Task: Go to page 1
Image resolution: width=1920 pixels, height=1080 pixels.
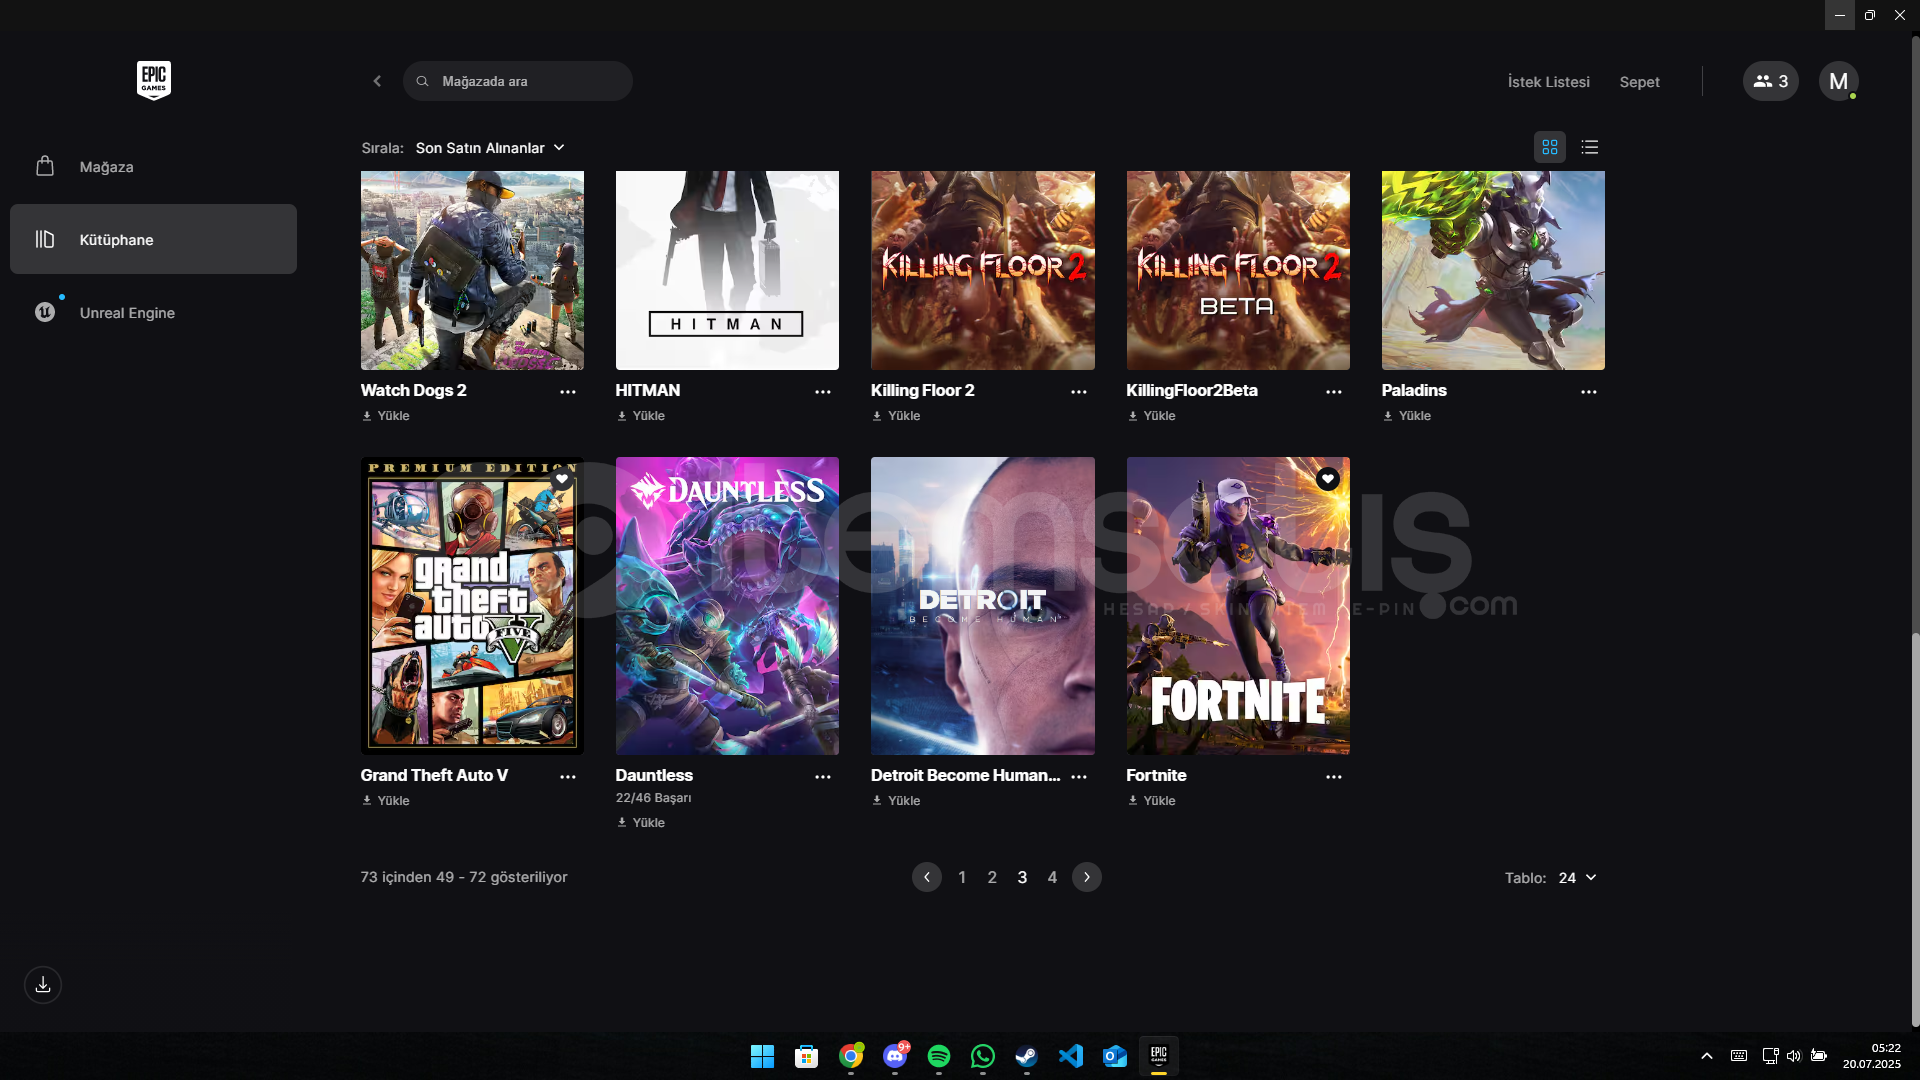Action: pos(962,877)
